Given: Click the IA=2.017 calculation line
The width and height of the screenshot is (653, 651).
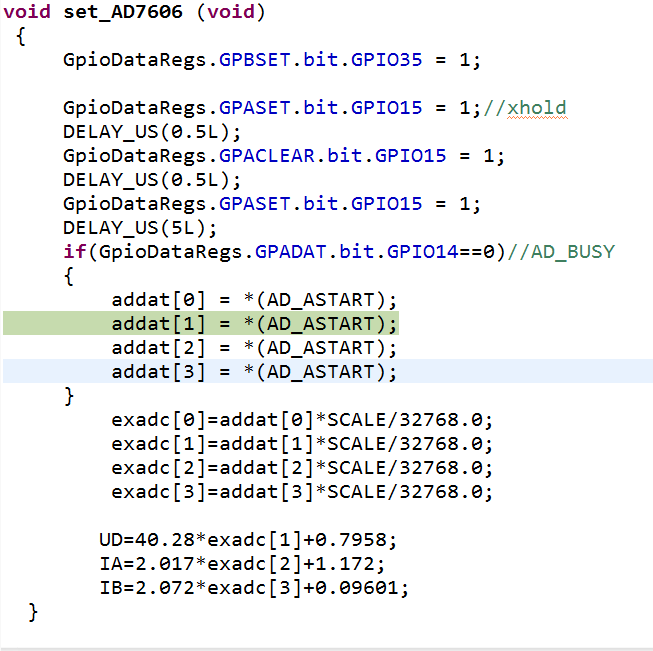Looking at the screenshot, I should pos(242,564).
